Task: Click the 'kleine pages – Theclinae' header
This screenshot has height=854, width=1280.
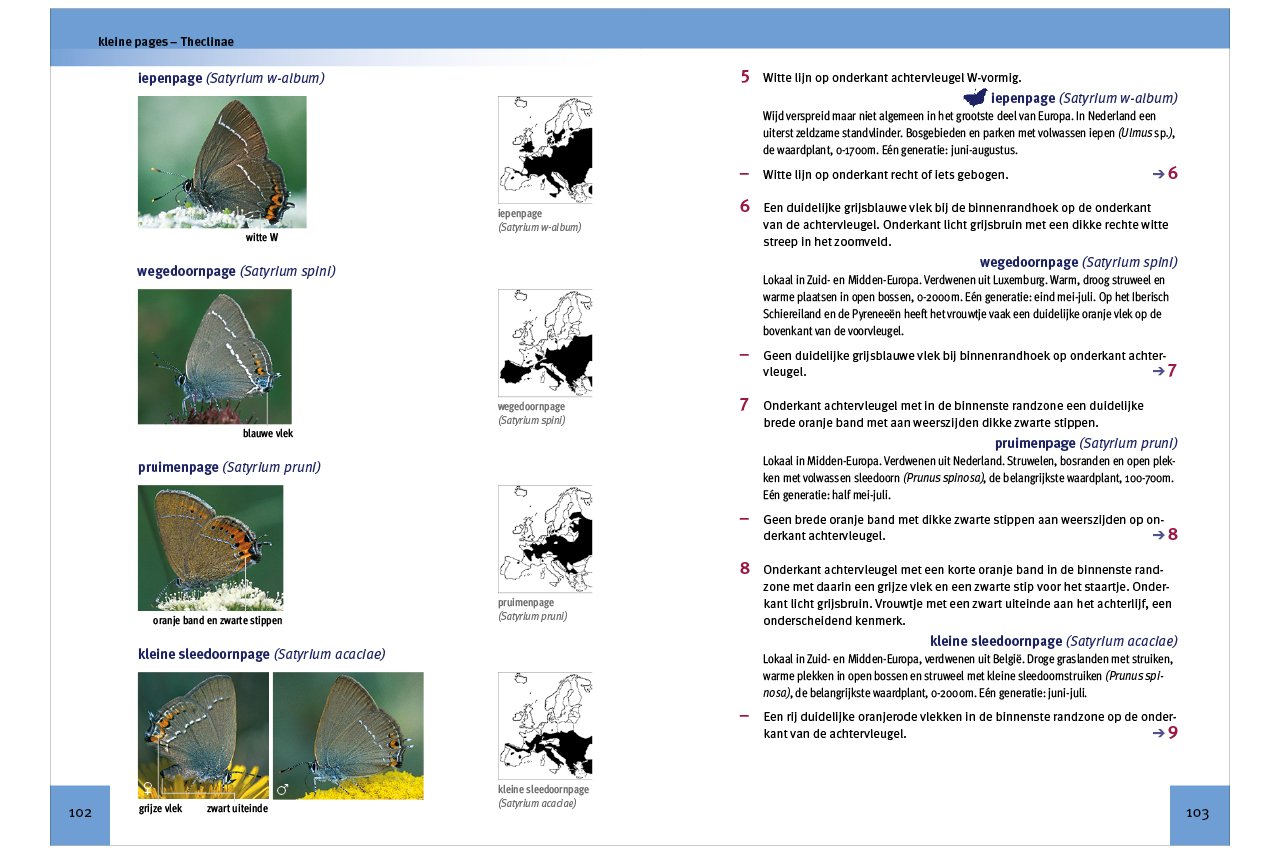Action: tap(166, 42)
